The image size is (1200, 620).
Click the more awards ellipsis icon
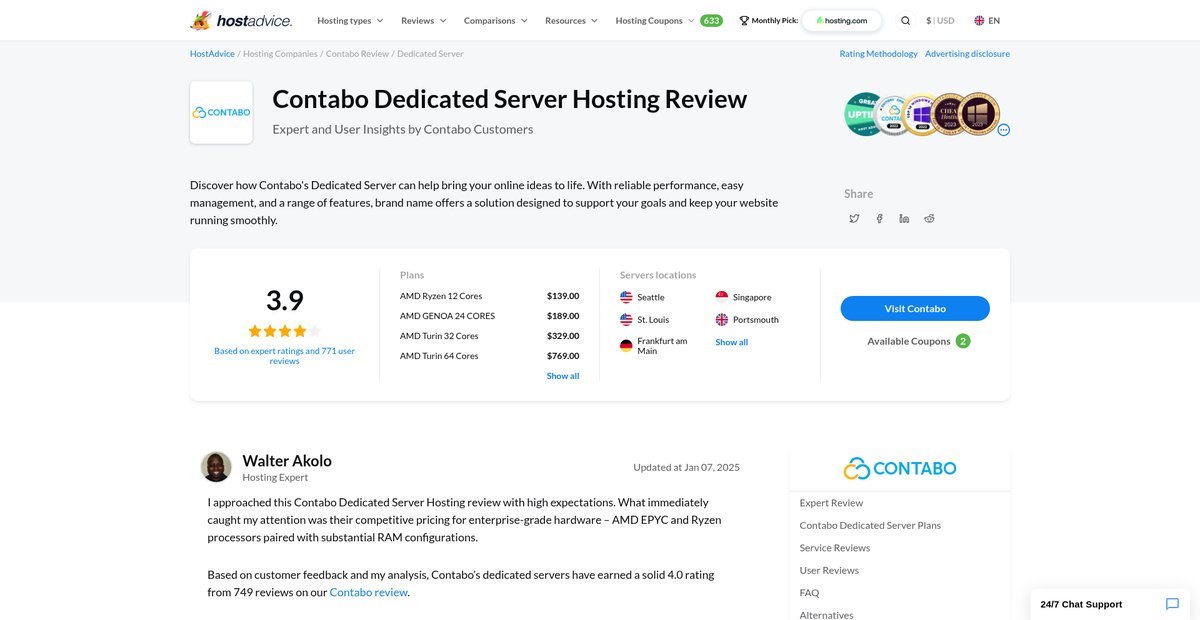[x=1003, y=130]
